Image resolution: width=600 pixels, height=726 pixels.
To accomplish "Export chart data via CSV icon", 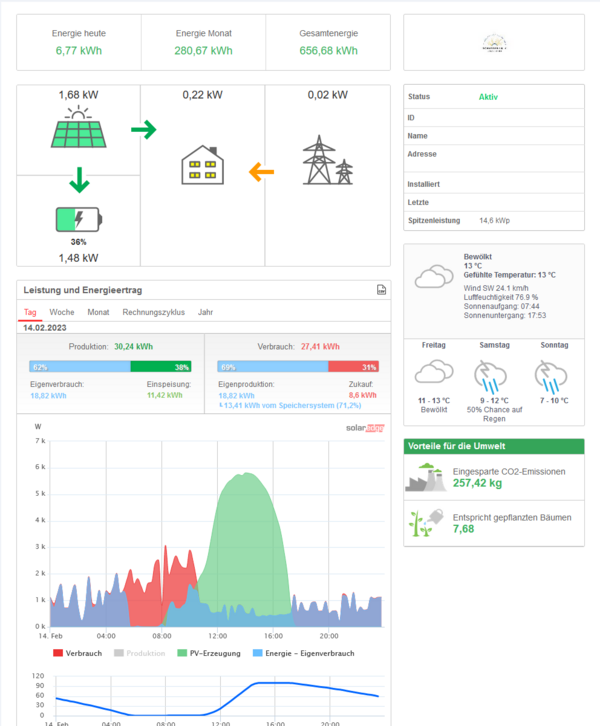I will click(381, 290).
